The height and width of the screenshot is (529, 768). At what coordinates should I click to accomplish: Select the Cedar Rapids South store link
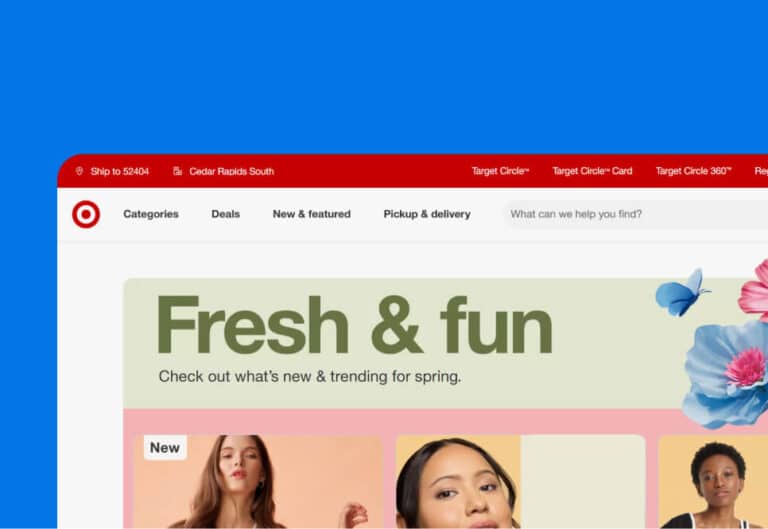(x=231, y=171)
